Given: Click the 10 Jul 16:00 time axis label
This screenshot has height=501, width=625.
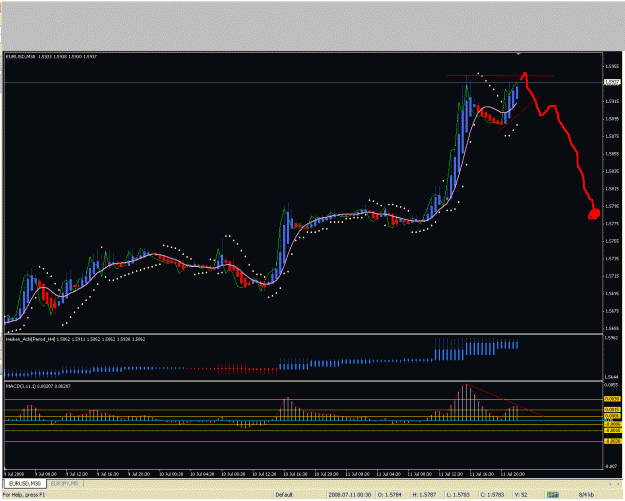Looking at the screenshot, I should [x=295, y=474].
